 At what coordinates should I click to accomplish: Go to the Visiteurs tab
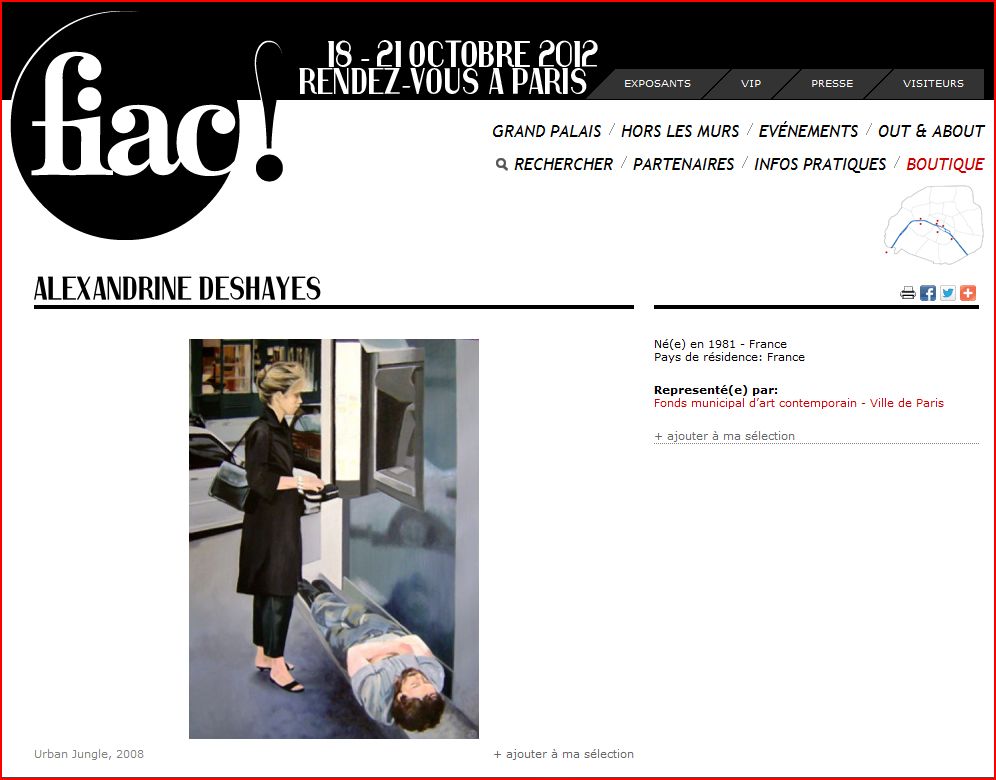coord(933,84)
